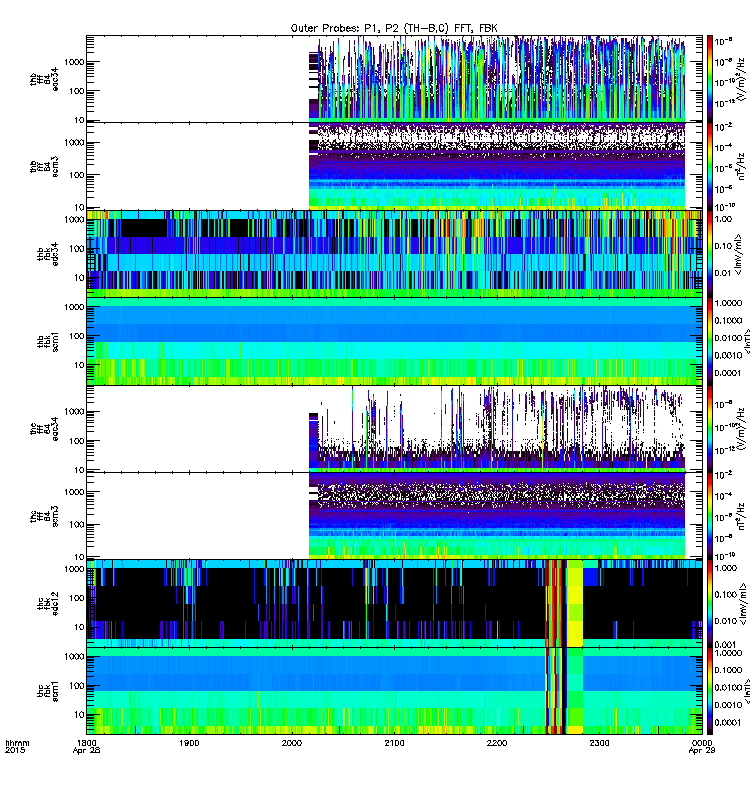Click the 'thc fff 64 scm3' panel axis label

click(44, 516)
